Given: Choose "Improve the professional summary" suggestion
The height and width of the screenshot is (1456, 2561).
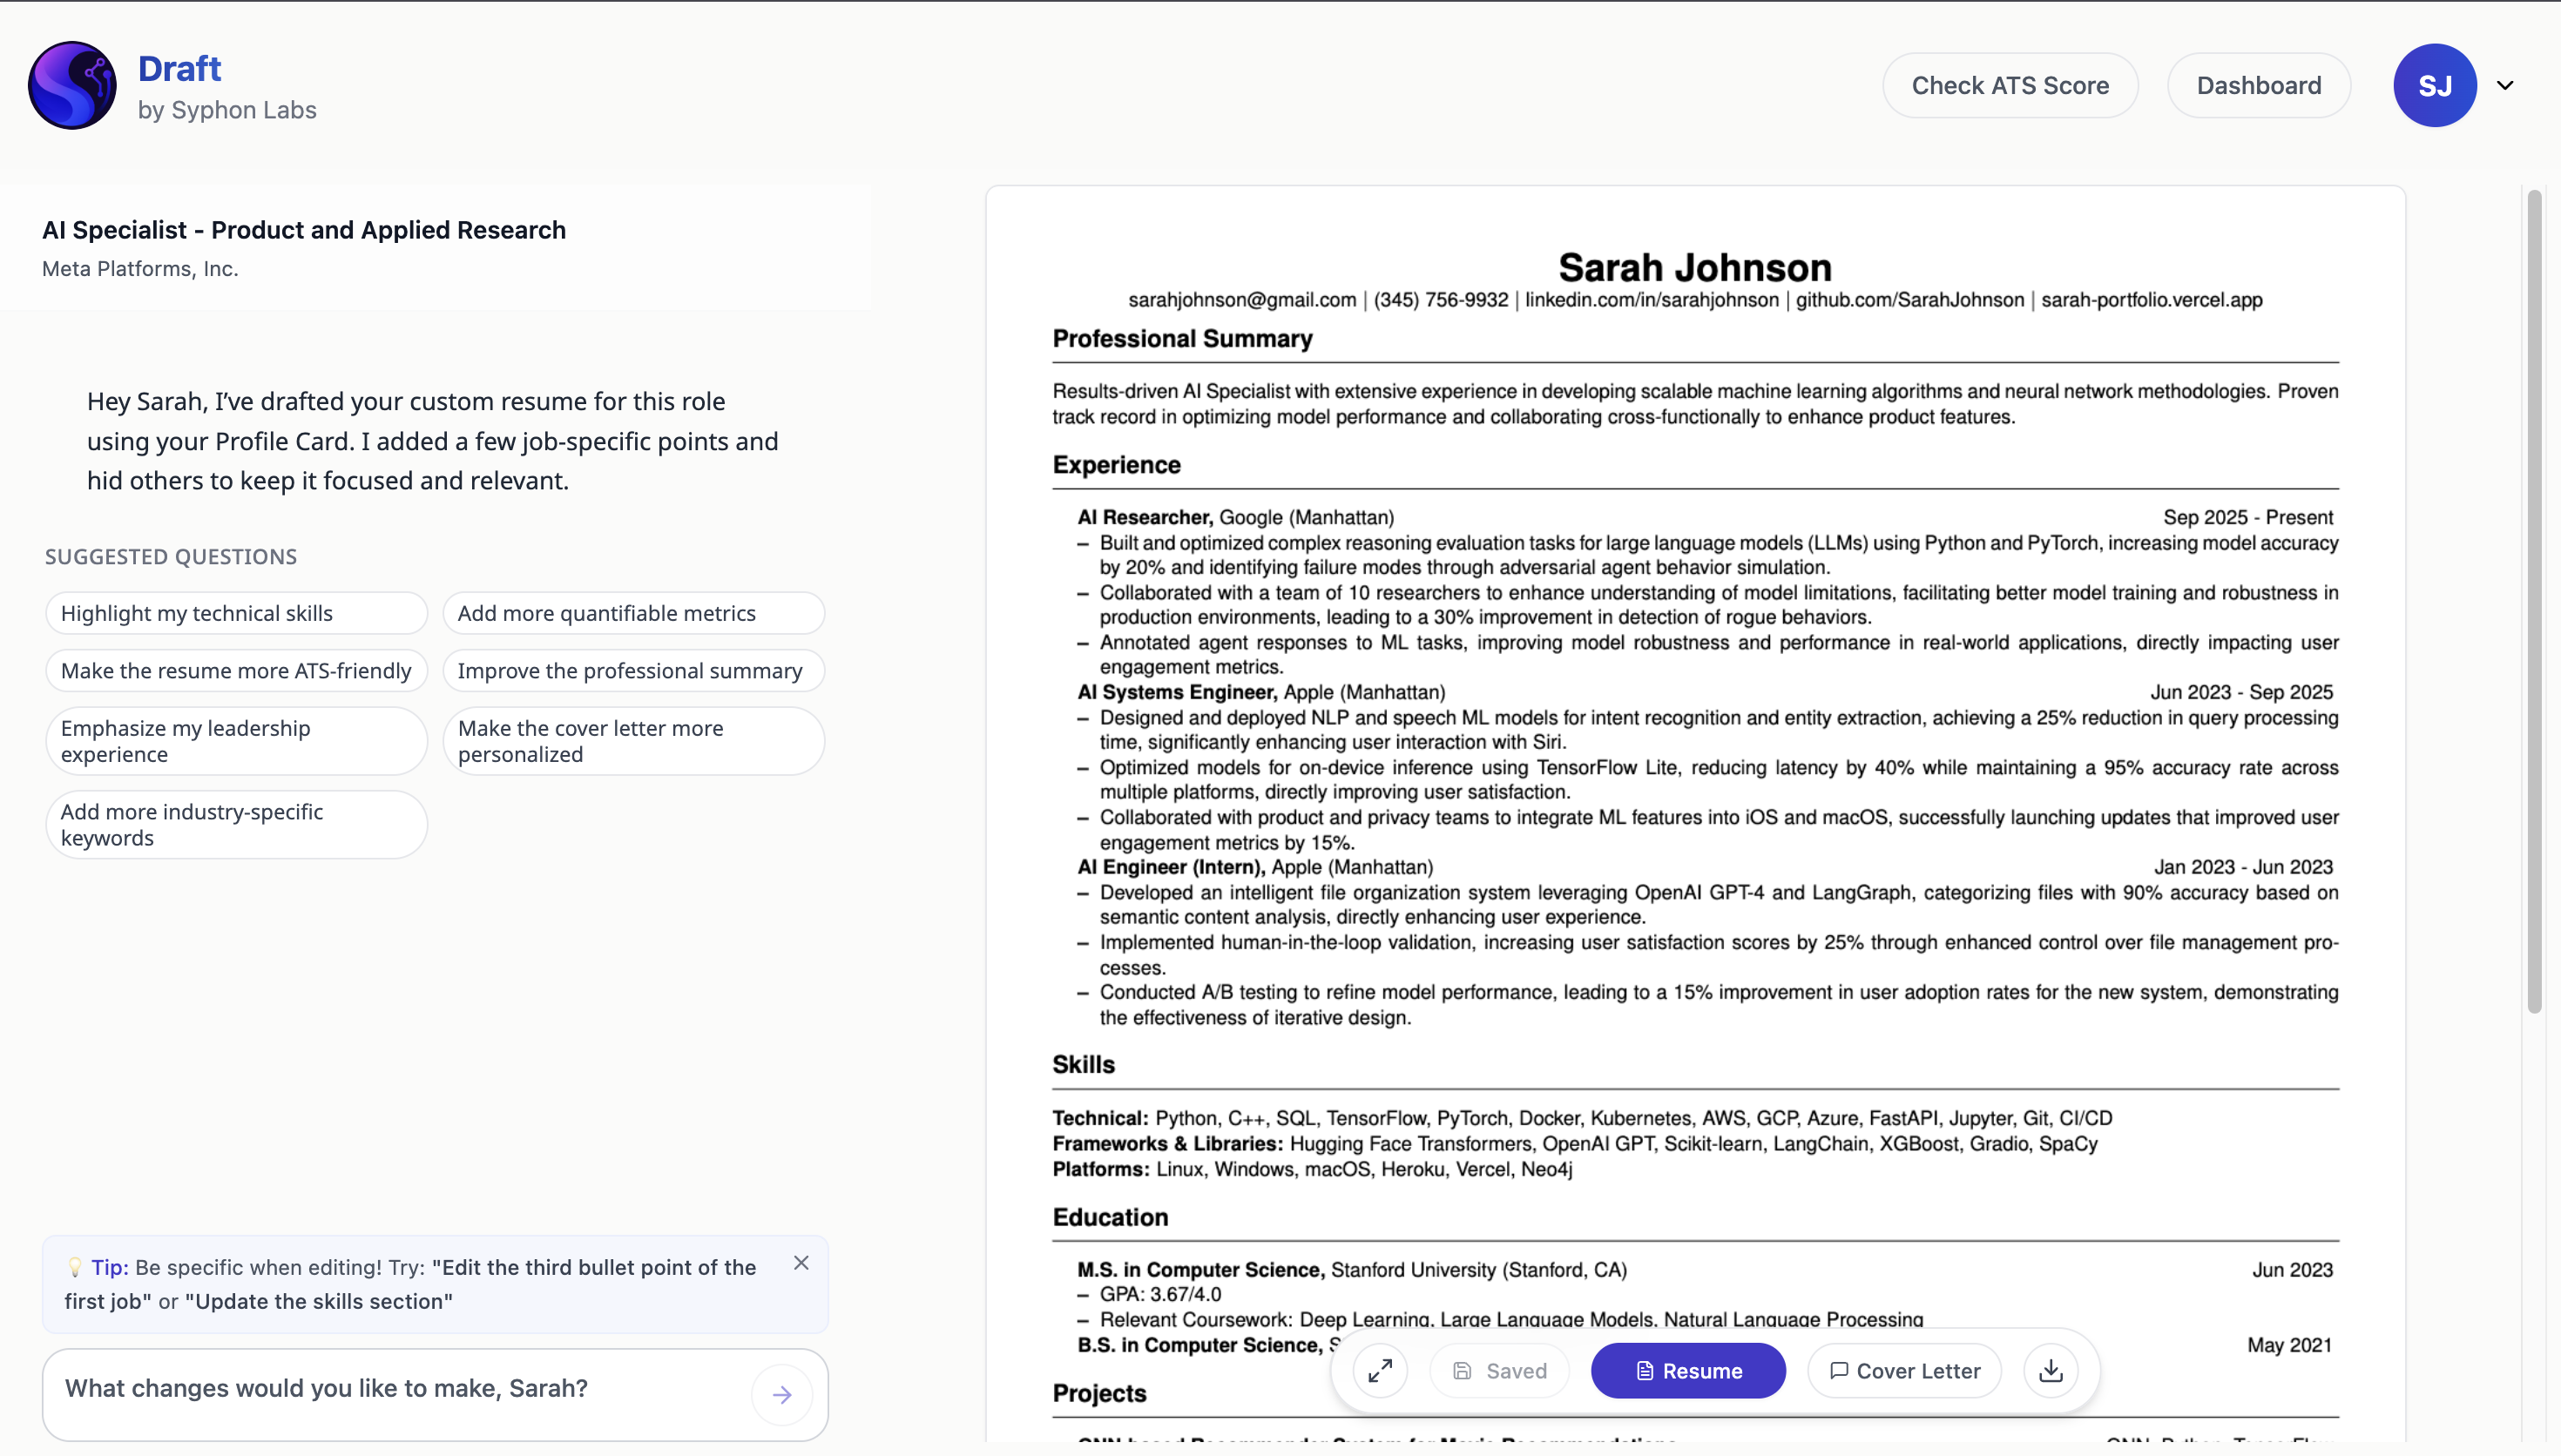Looking at the screenshot, I should click(x=631, y=670).
